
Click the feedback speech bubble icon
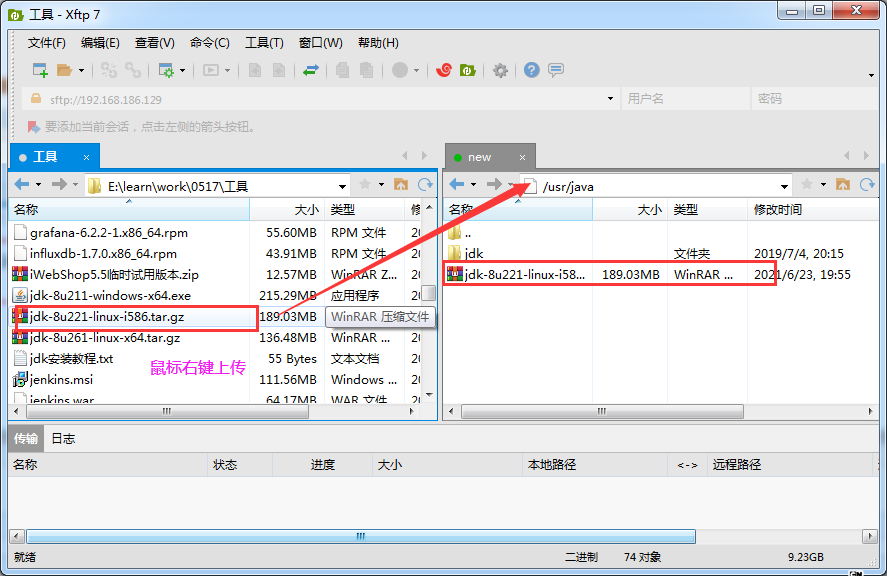tap(556, 70)
